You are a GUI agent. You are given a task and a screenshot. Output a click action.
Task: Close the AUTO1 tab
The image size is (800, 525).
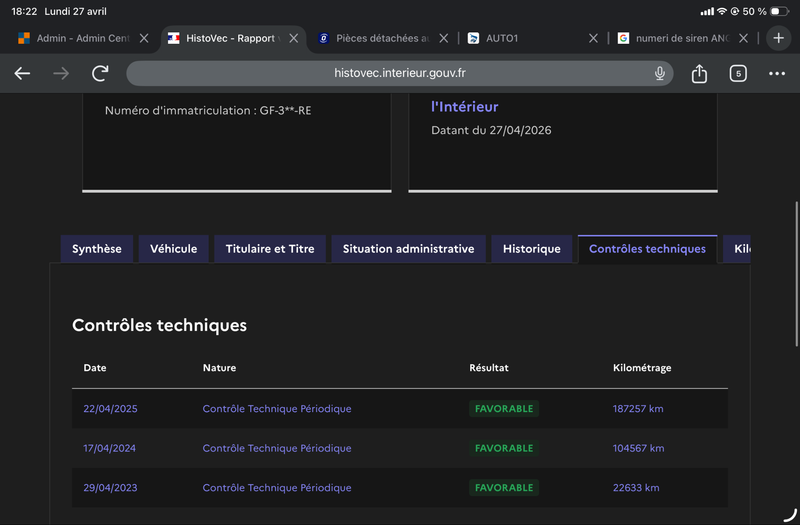(593, 38)
